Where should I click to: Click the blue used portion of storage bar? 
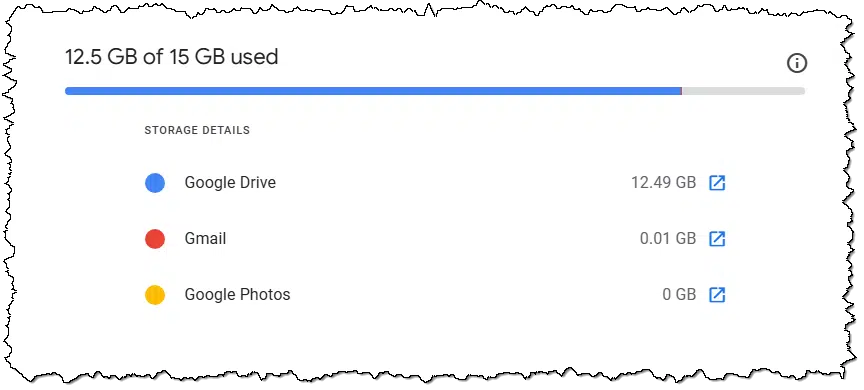click(x=373, y=91)
